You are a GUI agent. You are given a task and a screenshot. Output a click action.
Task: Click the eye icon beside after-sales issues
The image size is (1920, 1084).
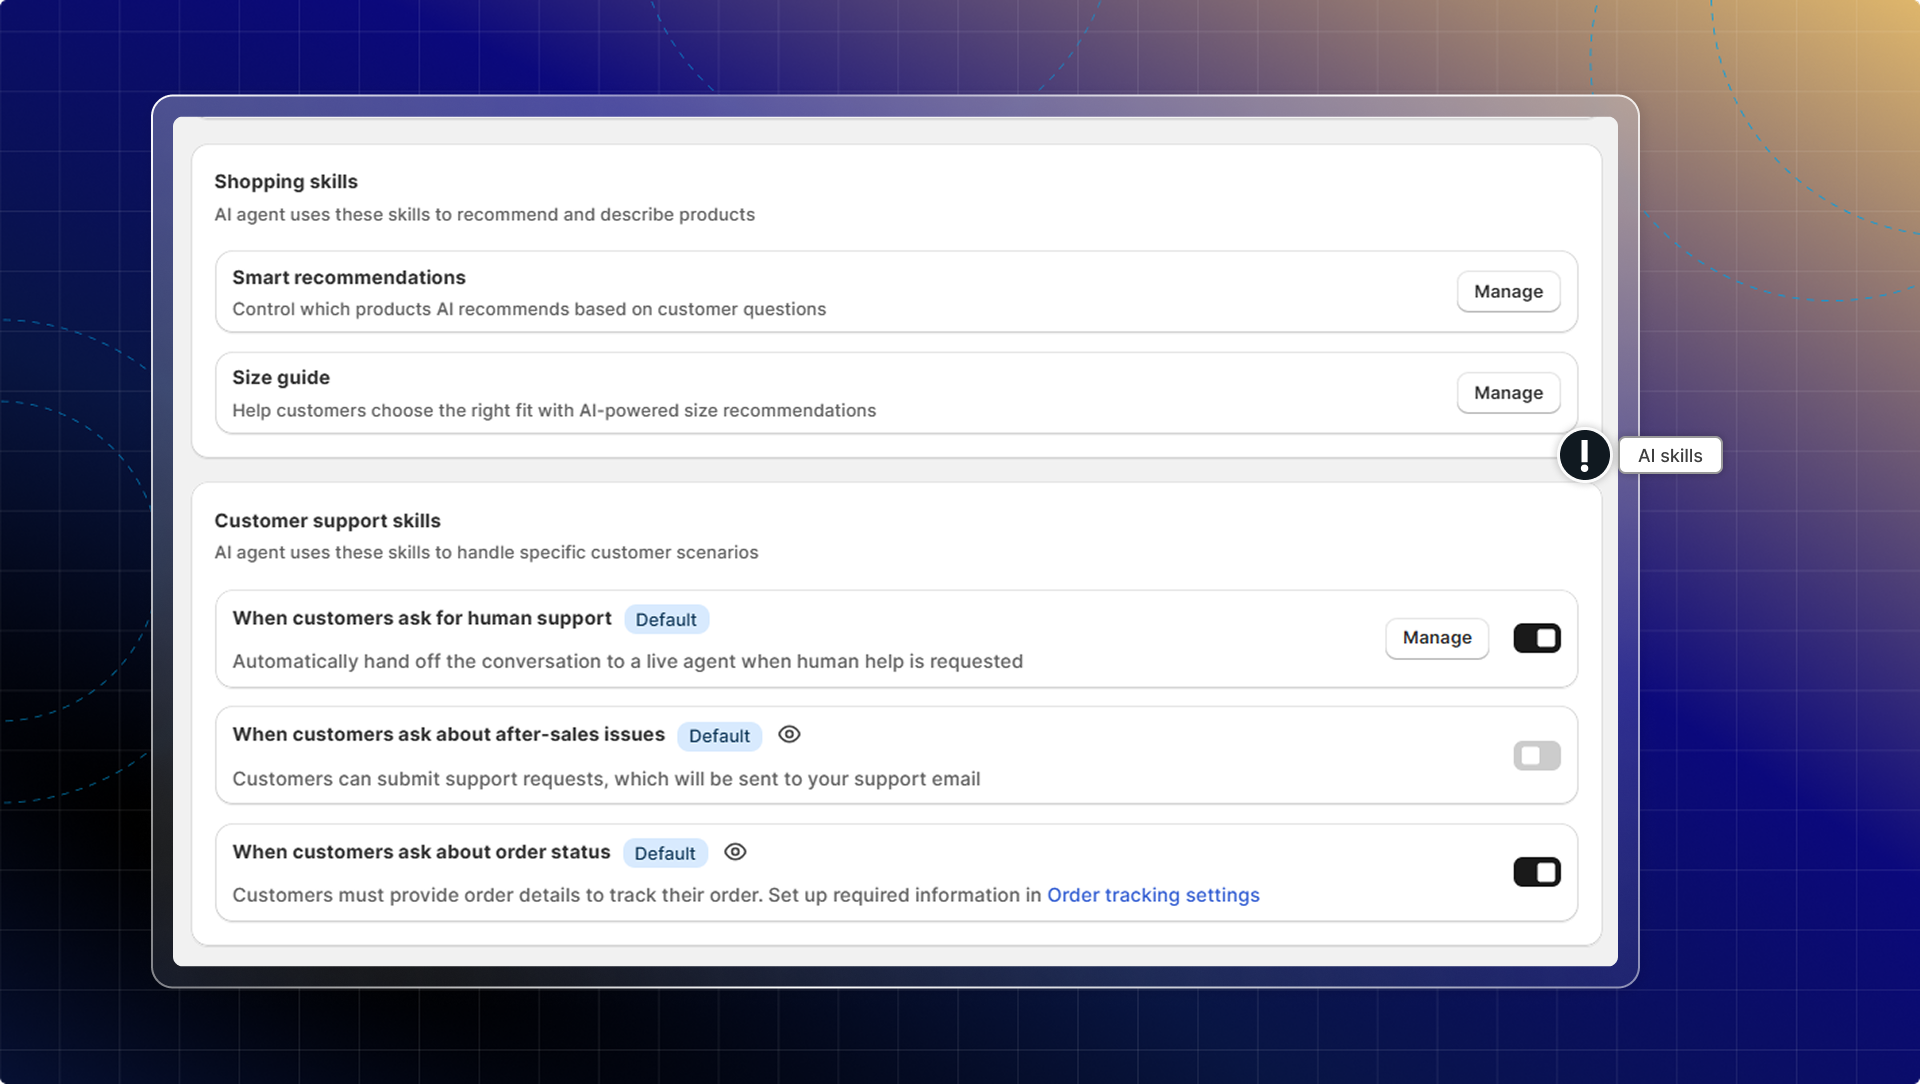click(789, 735)
